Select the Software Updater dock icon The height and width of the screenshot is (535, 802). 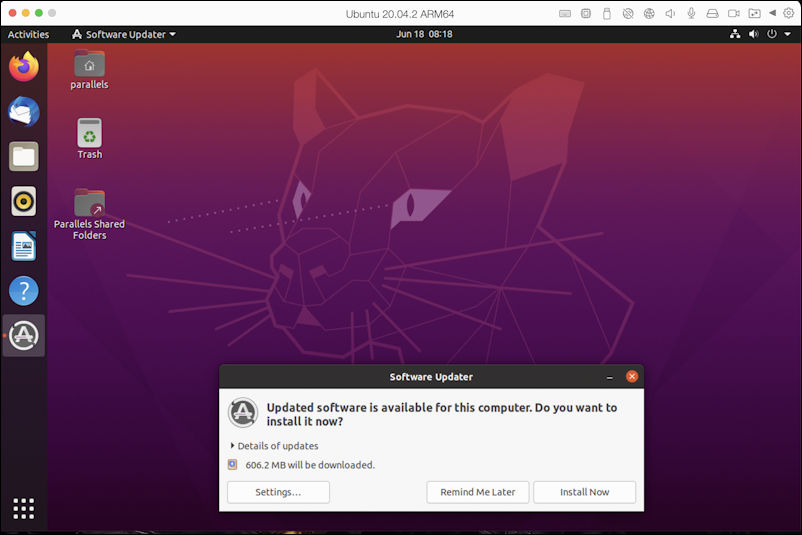point(24,336)
